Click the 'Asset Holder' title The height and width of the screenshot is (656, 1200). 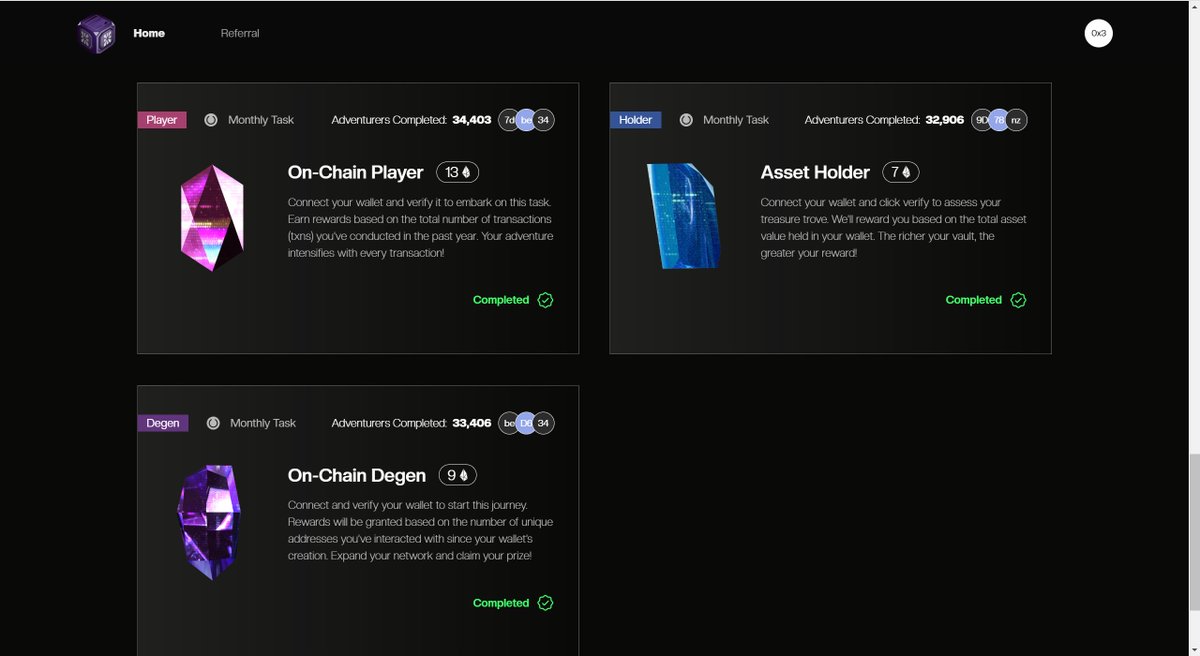click(x=815, y=172)
